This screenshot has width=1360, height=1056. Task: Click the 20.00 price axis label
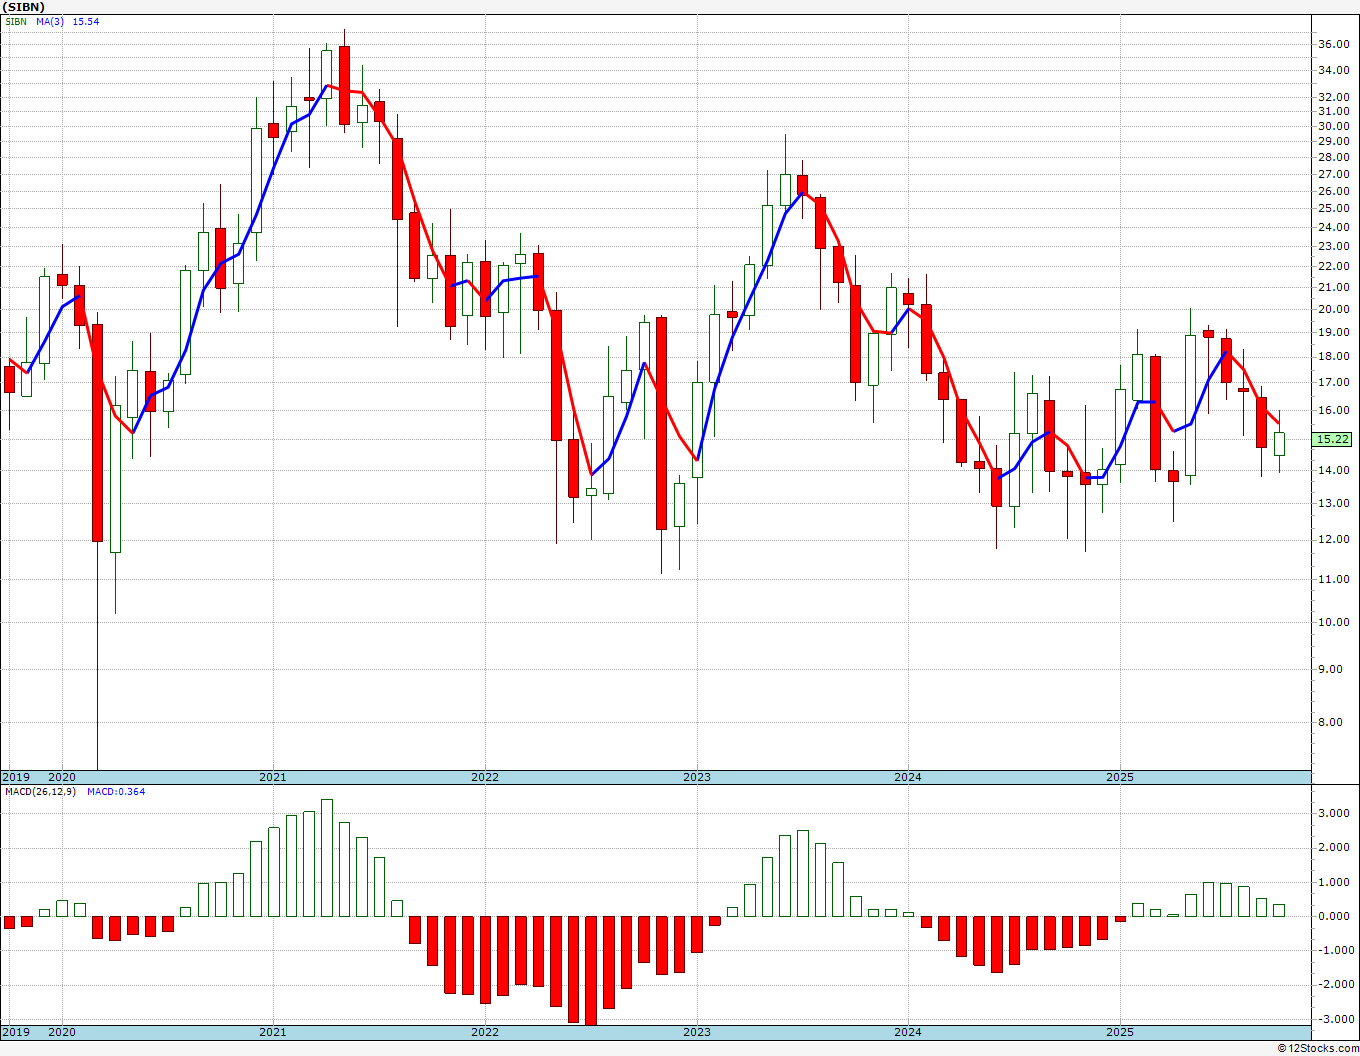(x=1334, y=309)
